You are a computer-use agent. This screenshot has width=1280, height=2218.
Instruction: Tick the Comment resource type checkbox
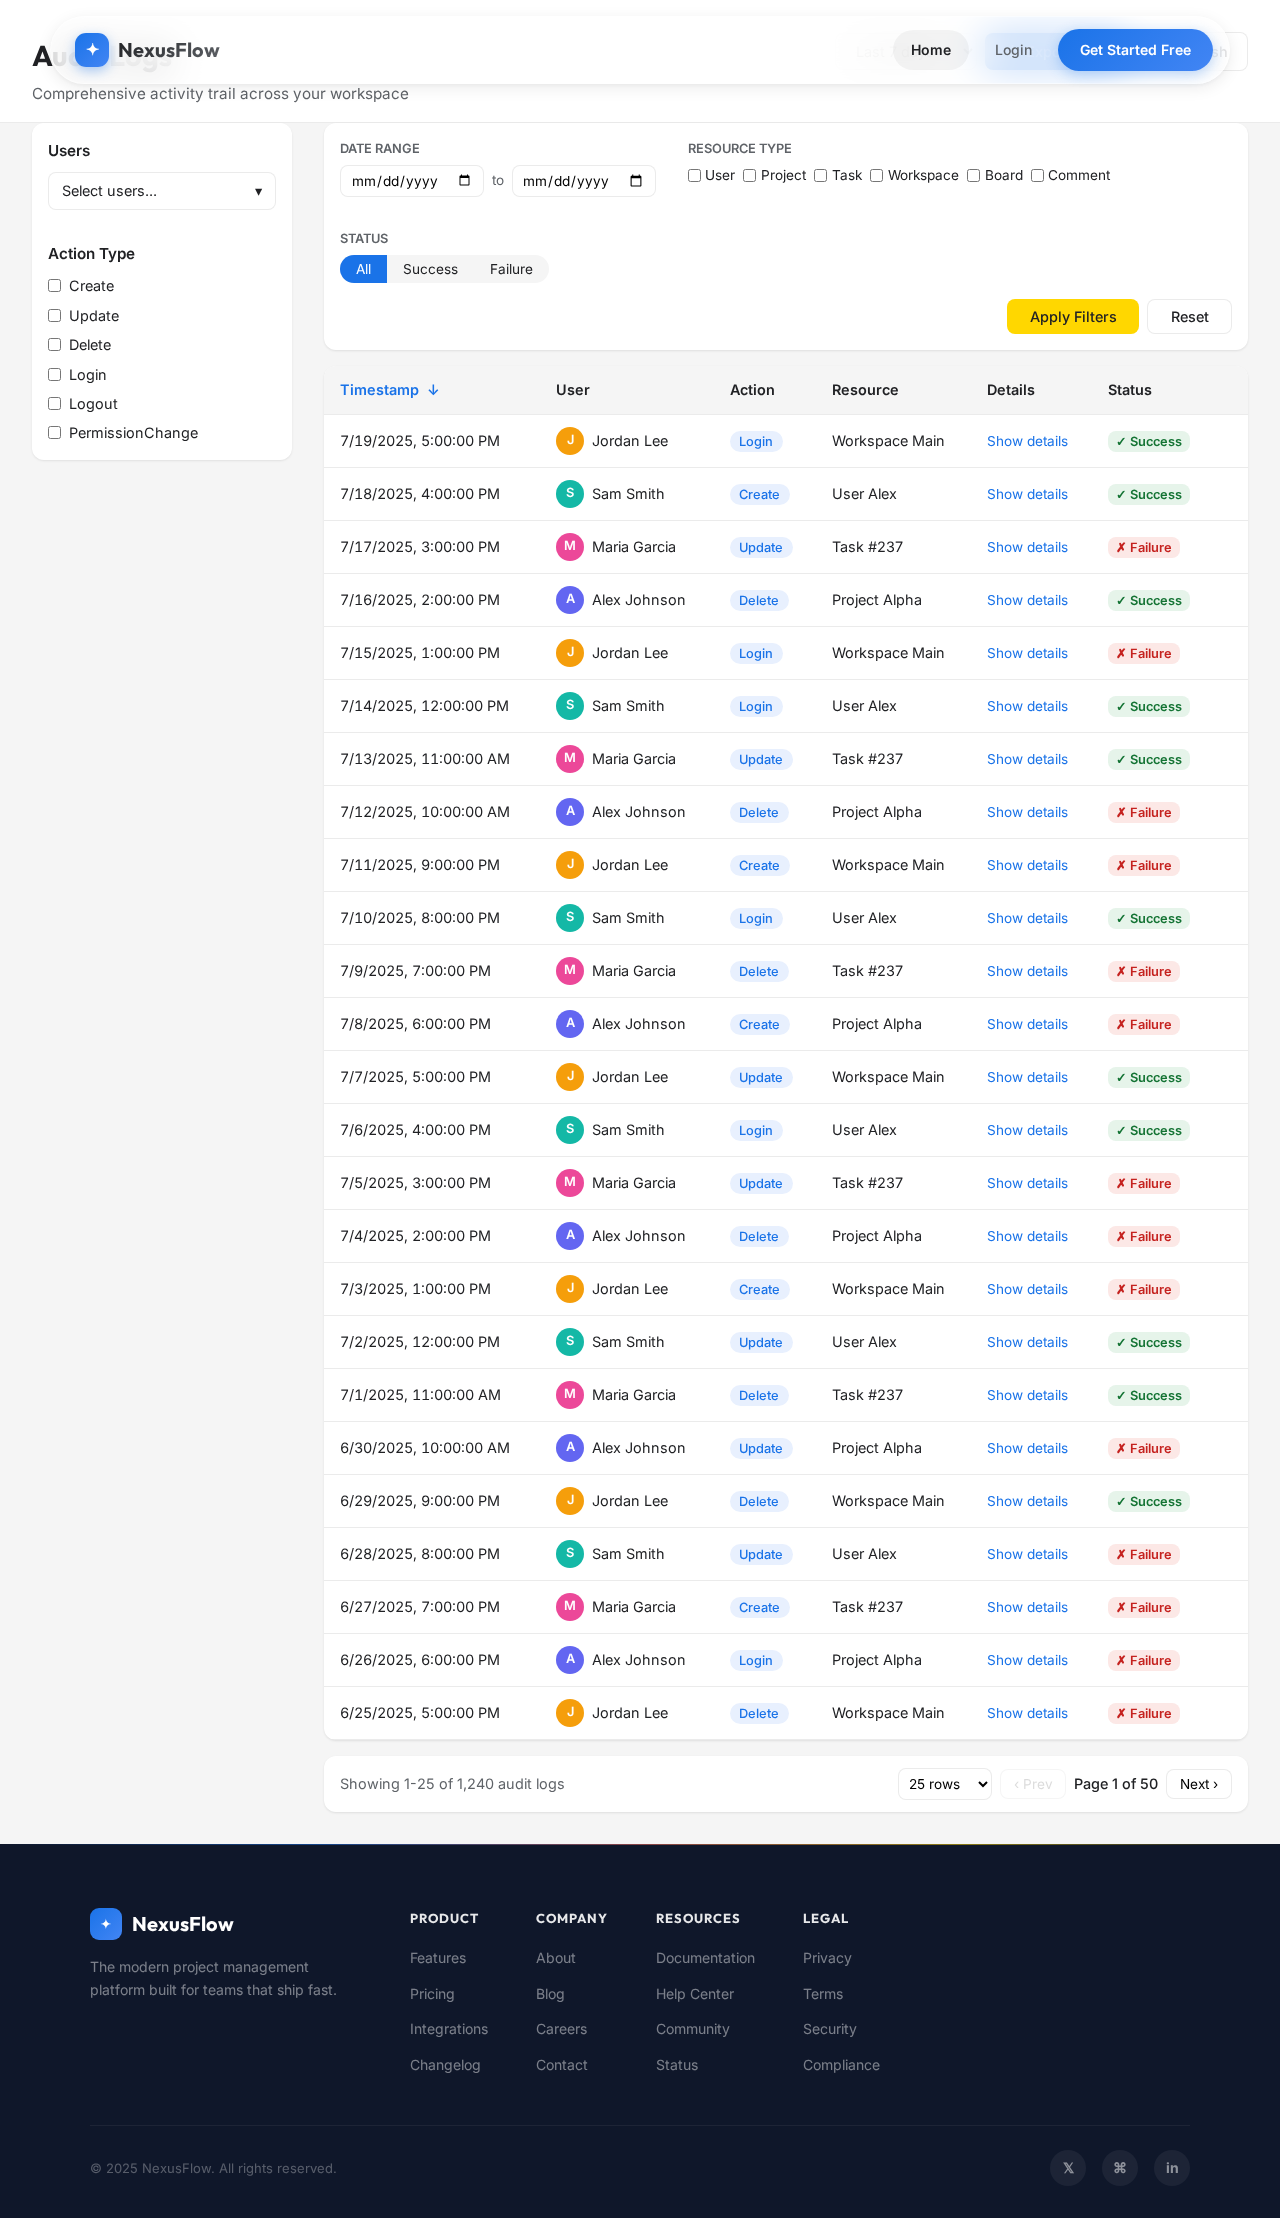[1038, 176]
